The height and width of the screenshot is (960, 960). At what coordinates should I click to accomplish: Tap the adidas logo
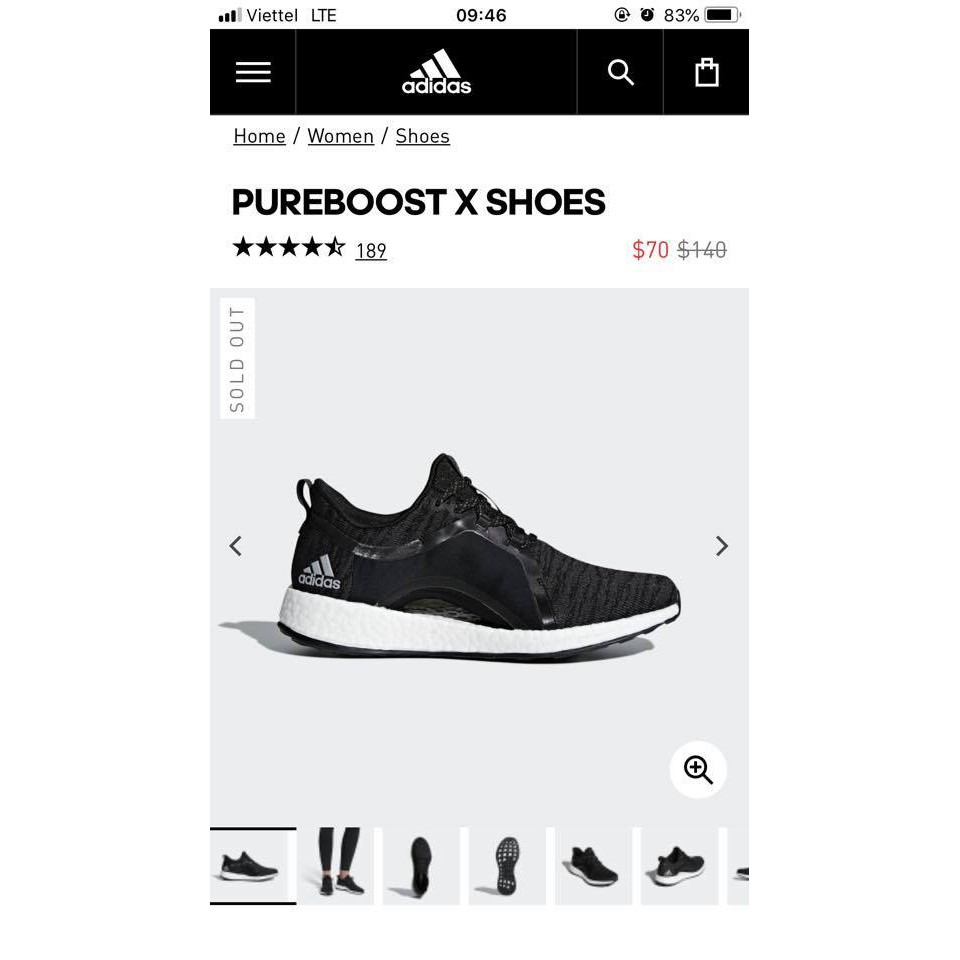(436, 72)
